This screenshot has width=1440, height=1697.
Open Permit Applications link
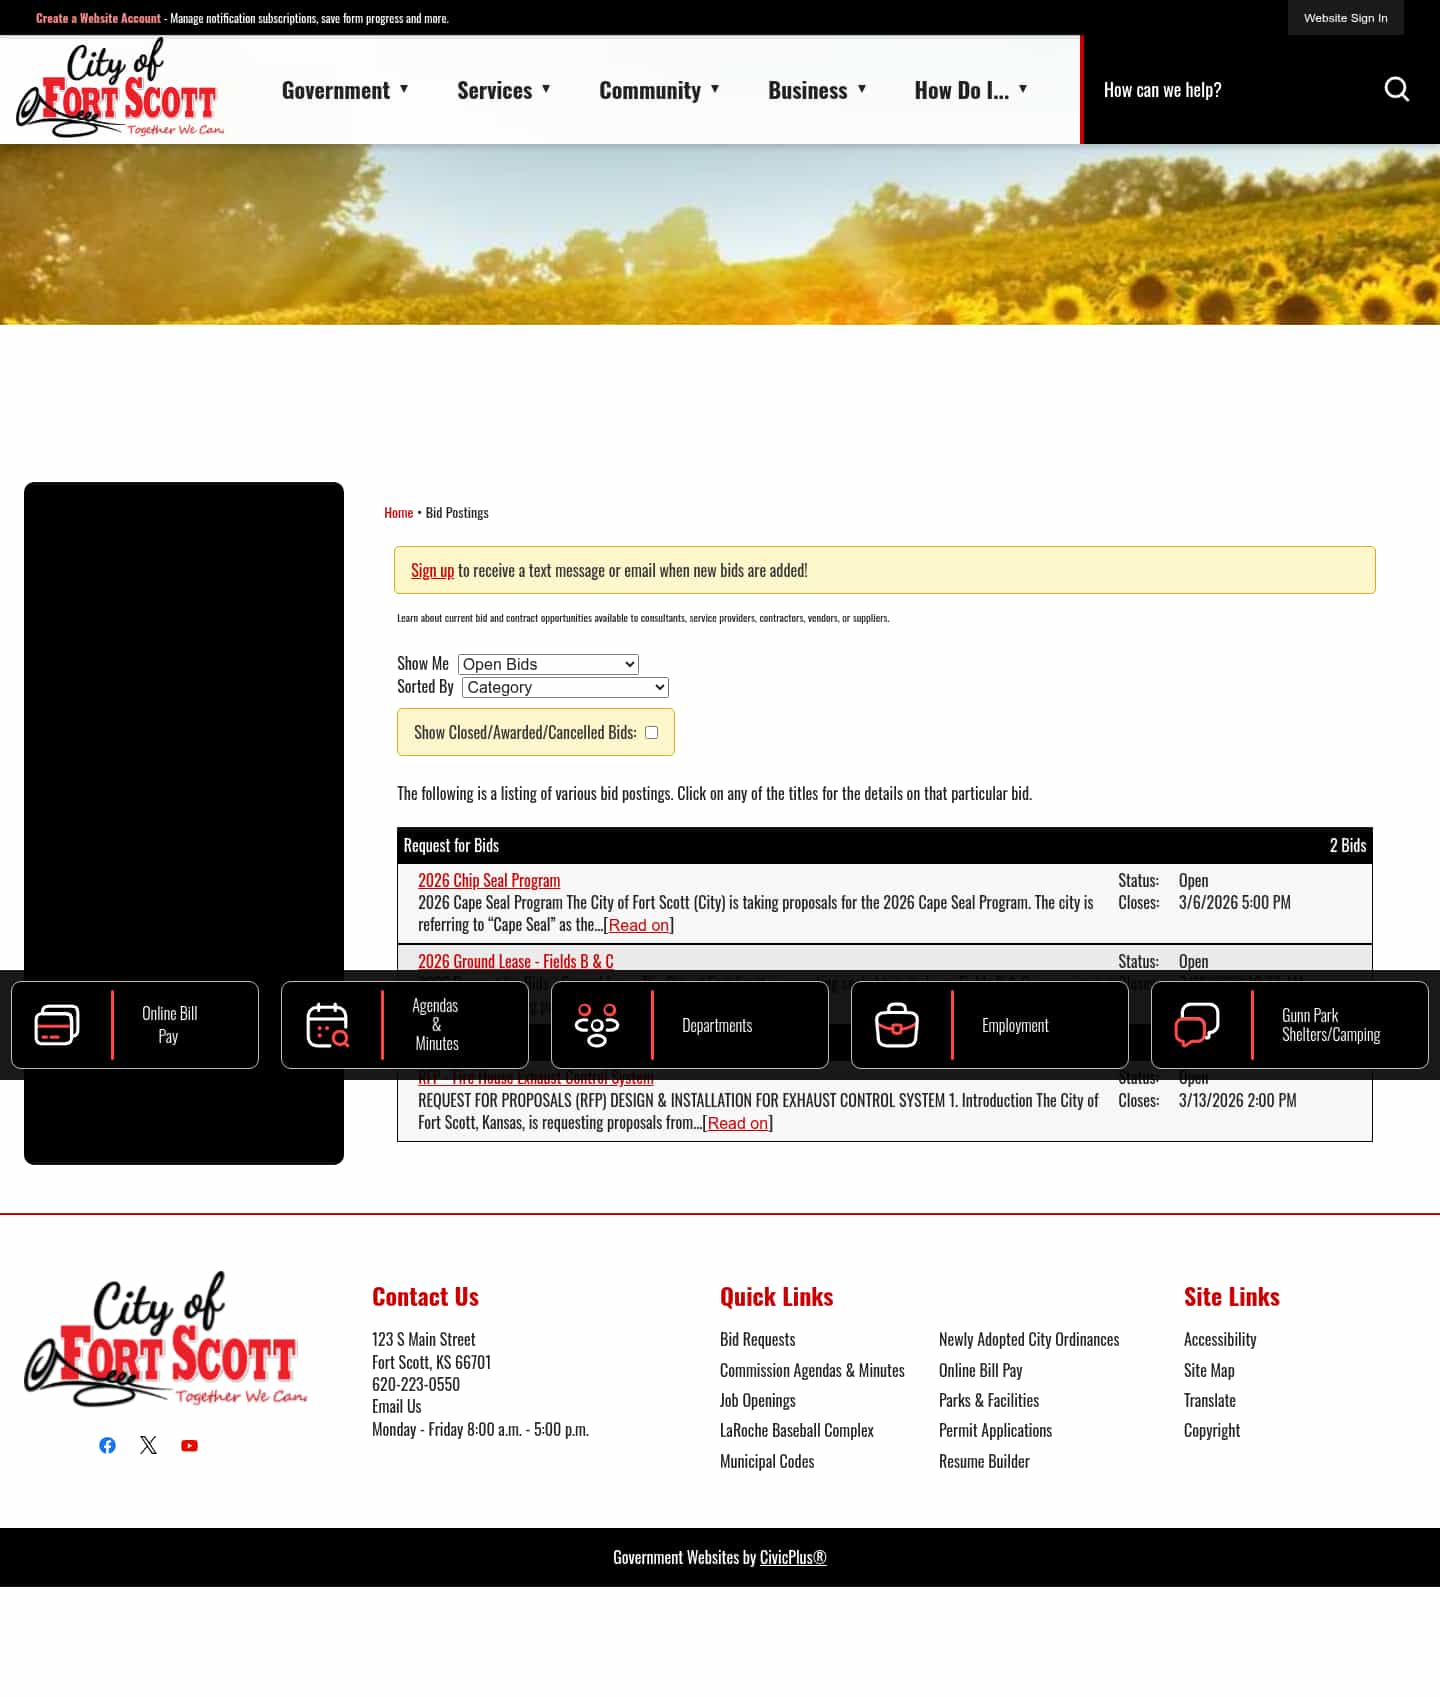point(995,1430)
